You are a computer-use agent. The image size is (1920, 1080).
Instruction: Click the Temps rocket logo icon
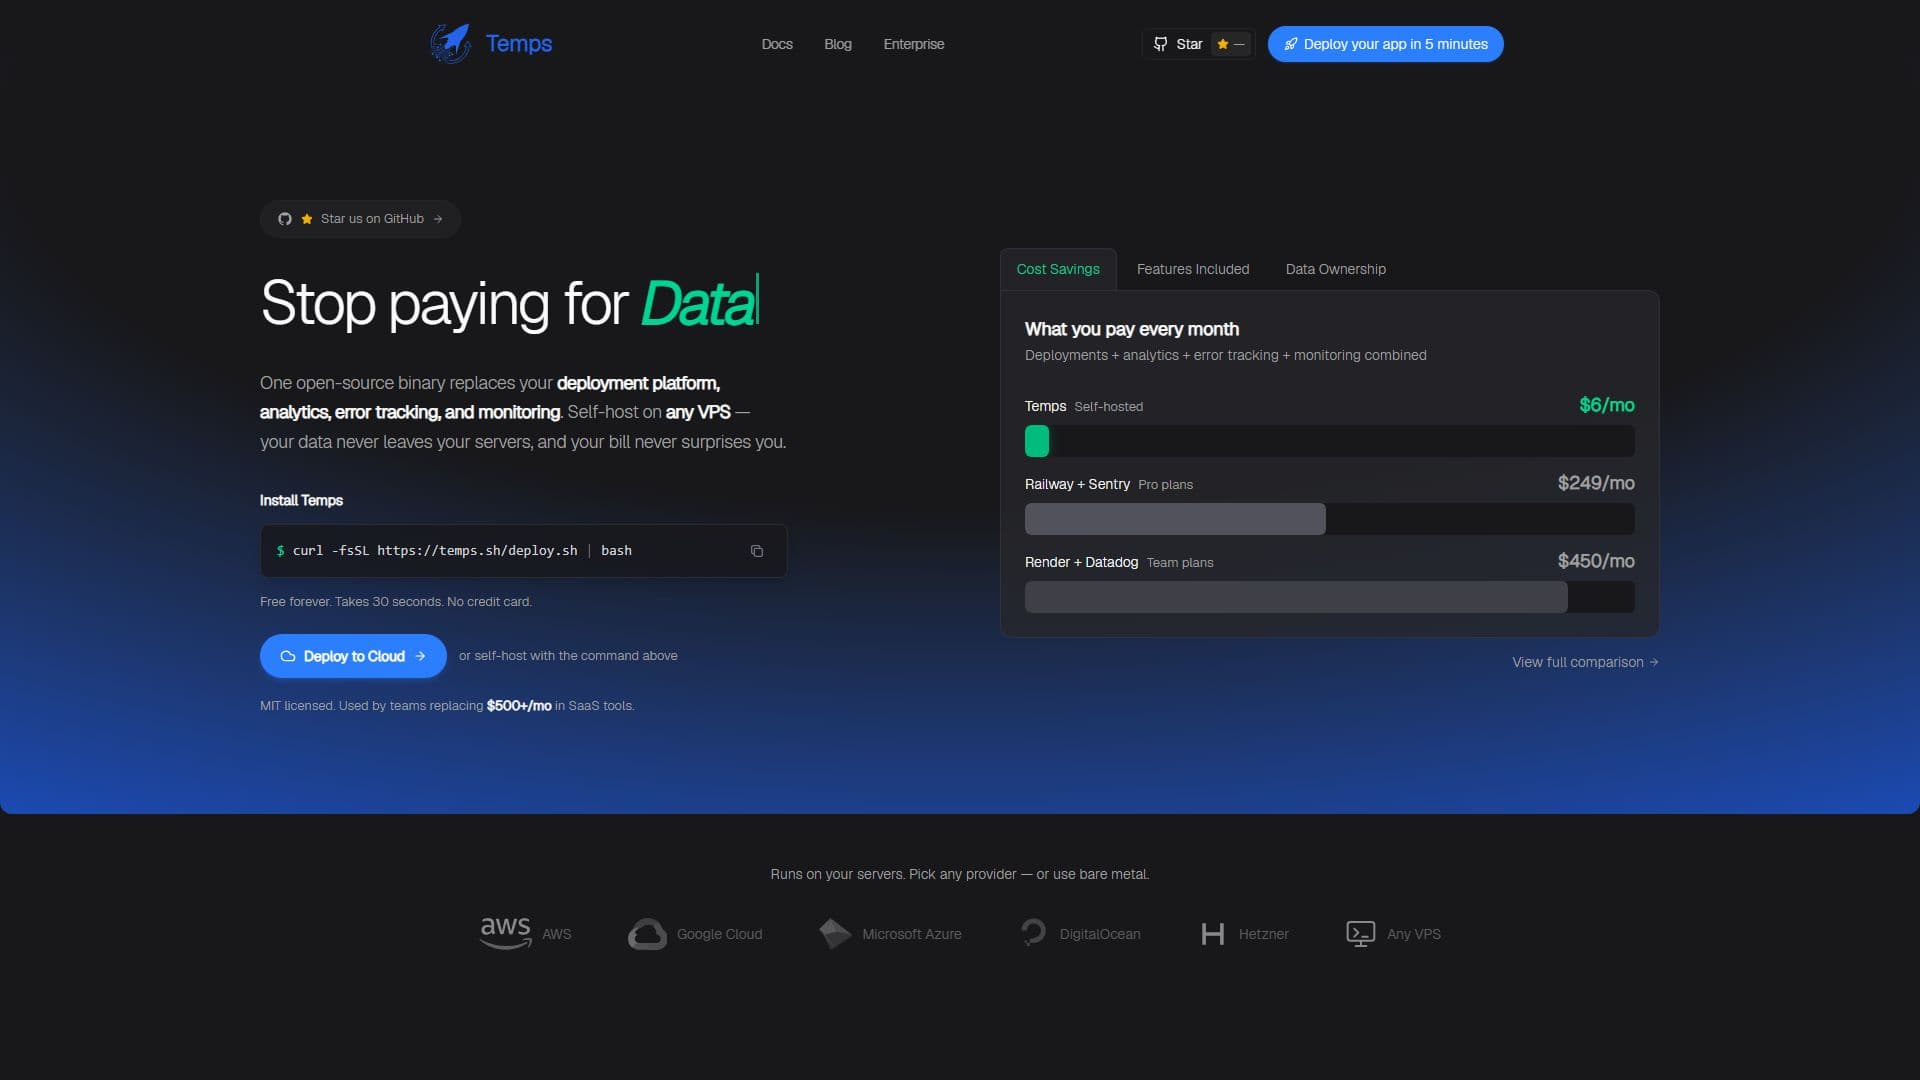pyautogui.click(x=451, y=43)
